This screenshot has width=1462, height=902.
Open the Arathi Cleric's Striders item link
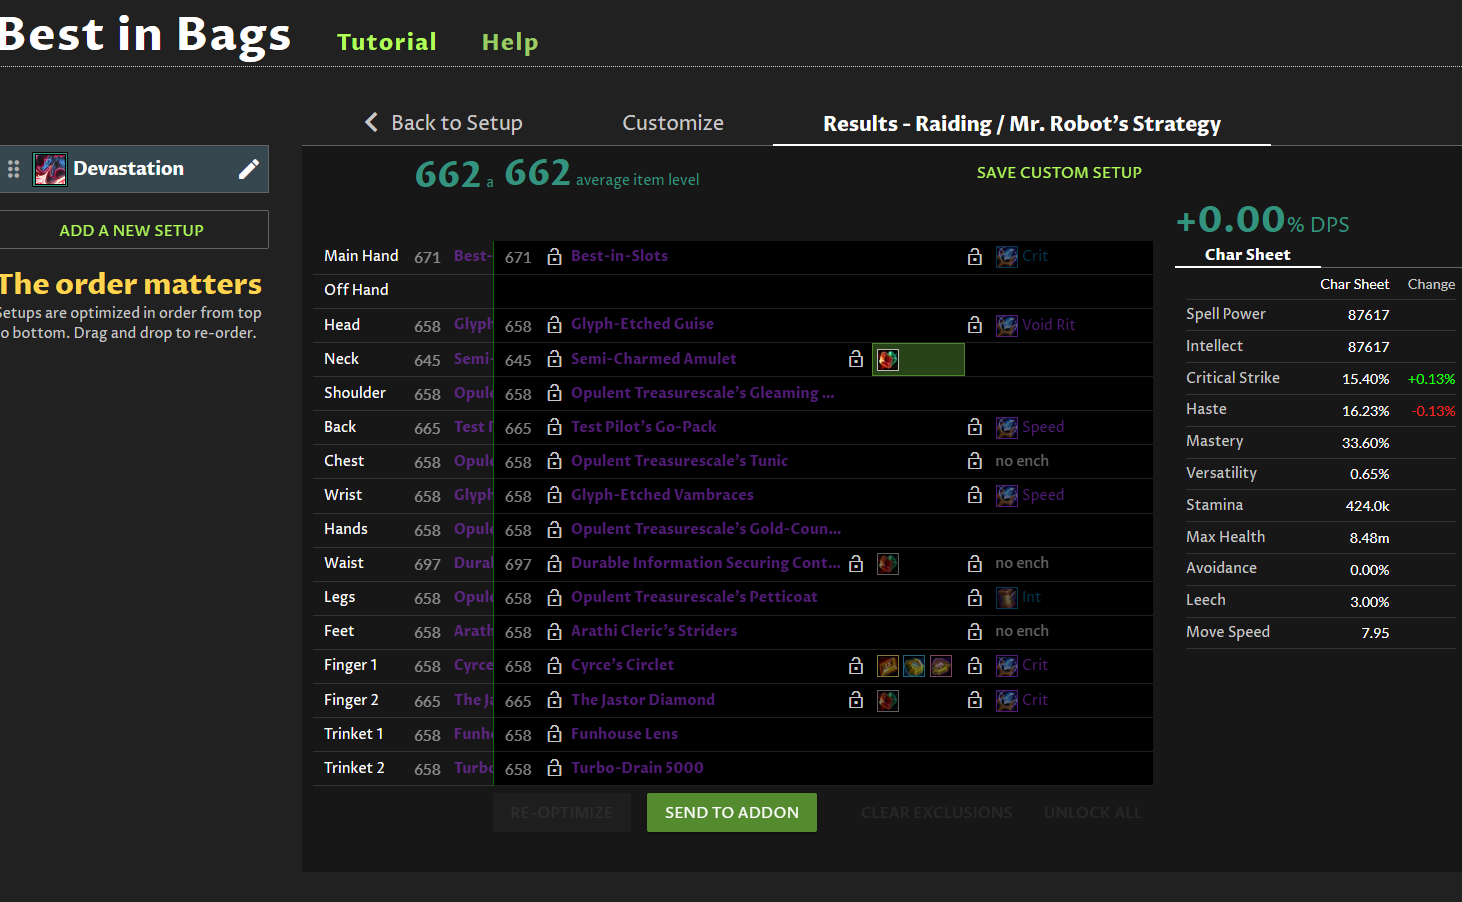click(x=654, y=631)
